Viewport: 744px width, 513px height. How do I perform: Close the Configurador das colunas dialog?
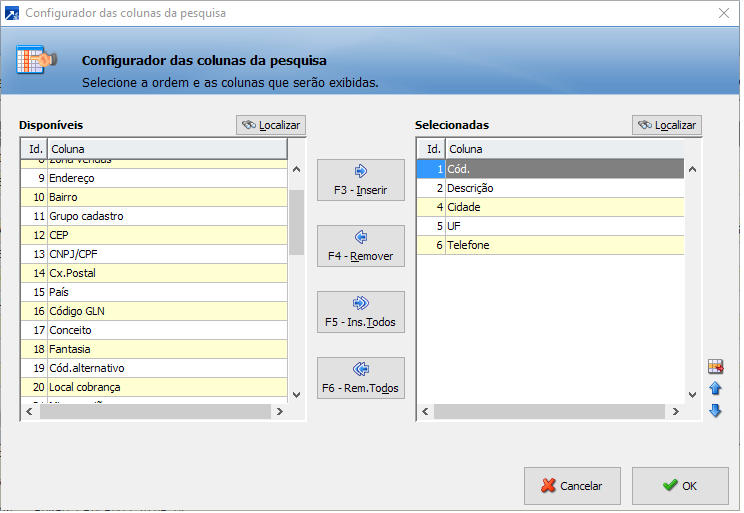[724, 13]
